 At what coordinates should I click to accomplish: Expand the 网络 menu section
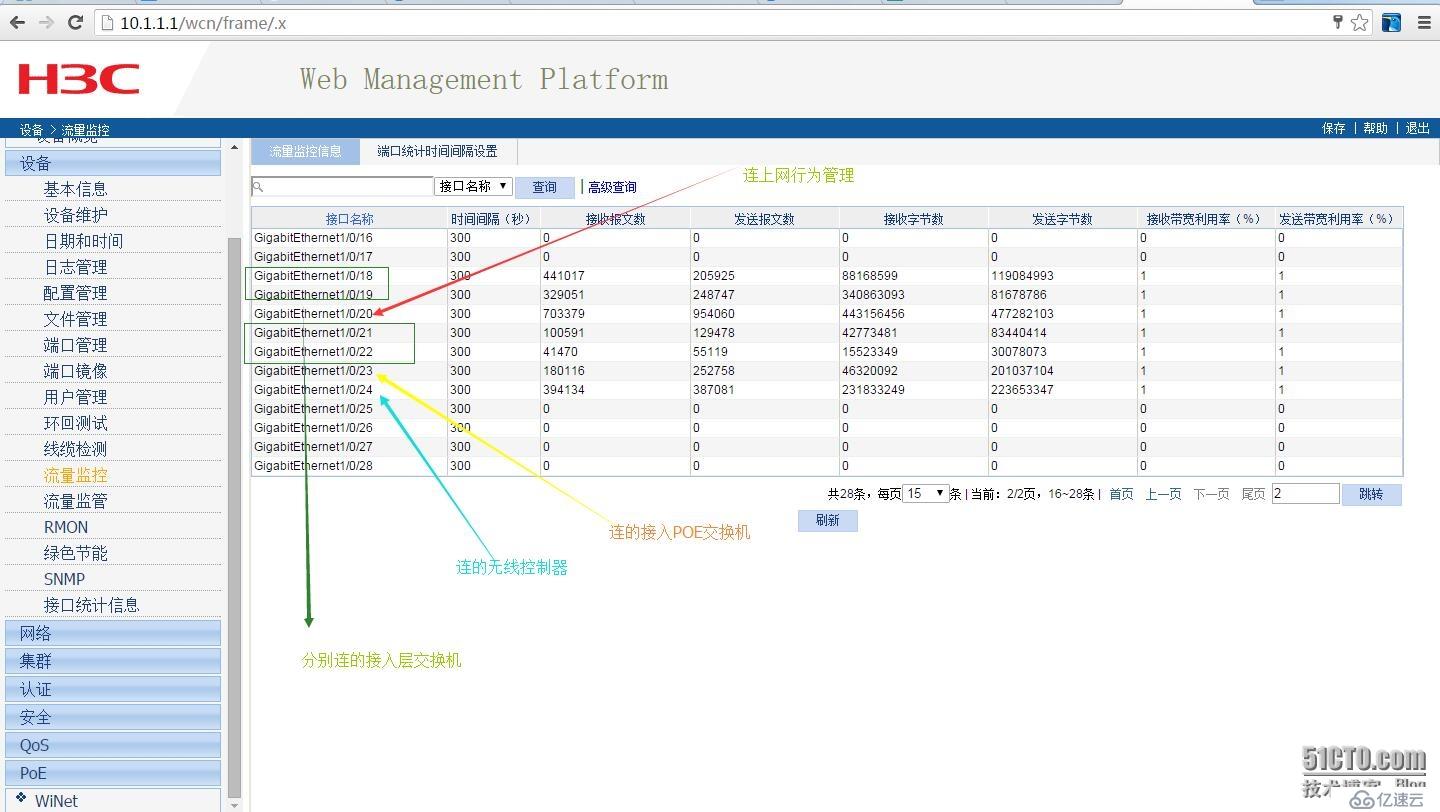[x=113, y=633]
